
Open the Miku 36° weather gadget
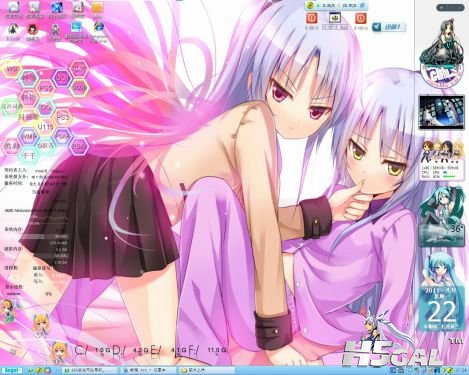point(442,217)
